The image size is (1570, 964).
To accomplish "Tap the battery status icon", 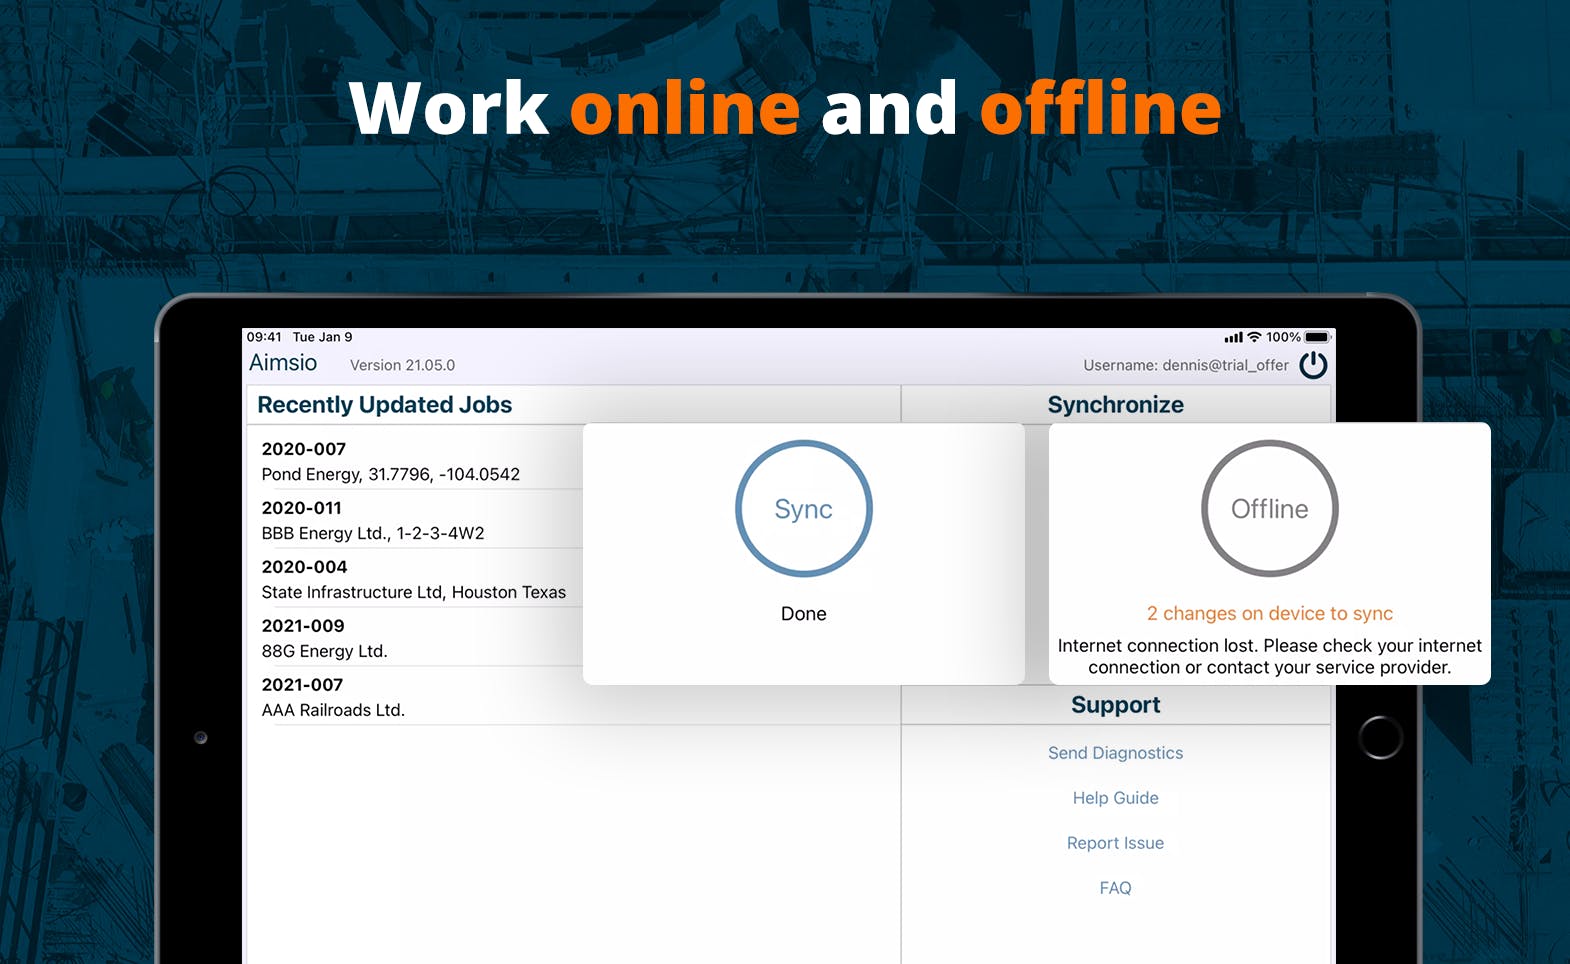I will point(1318,337).
